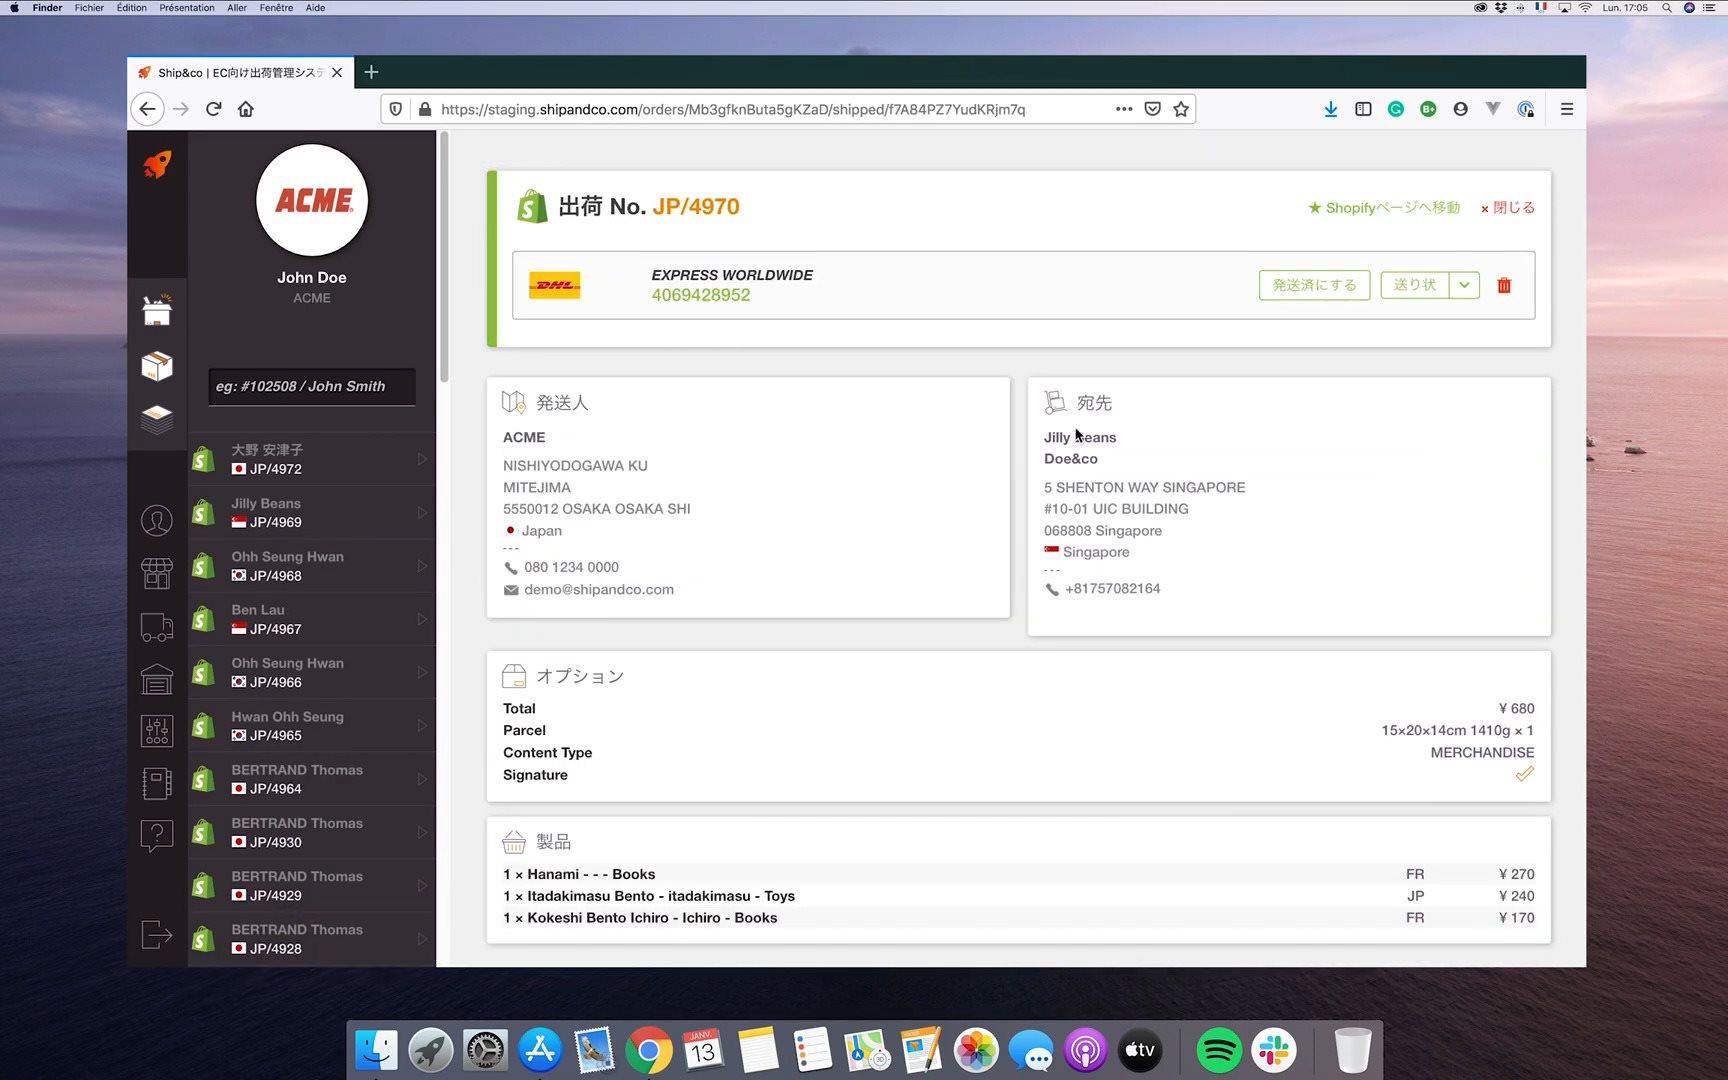
Task: Open the Édition menu in menu bar
Action: point(131,8)
